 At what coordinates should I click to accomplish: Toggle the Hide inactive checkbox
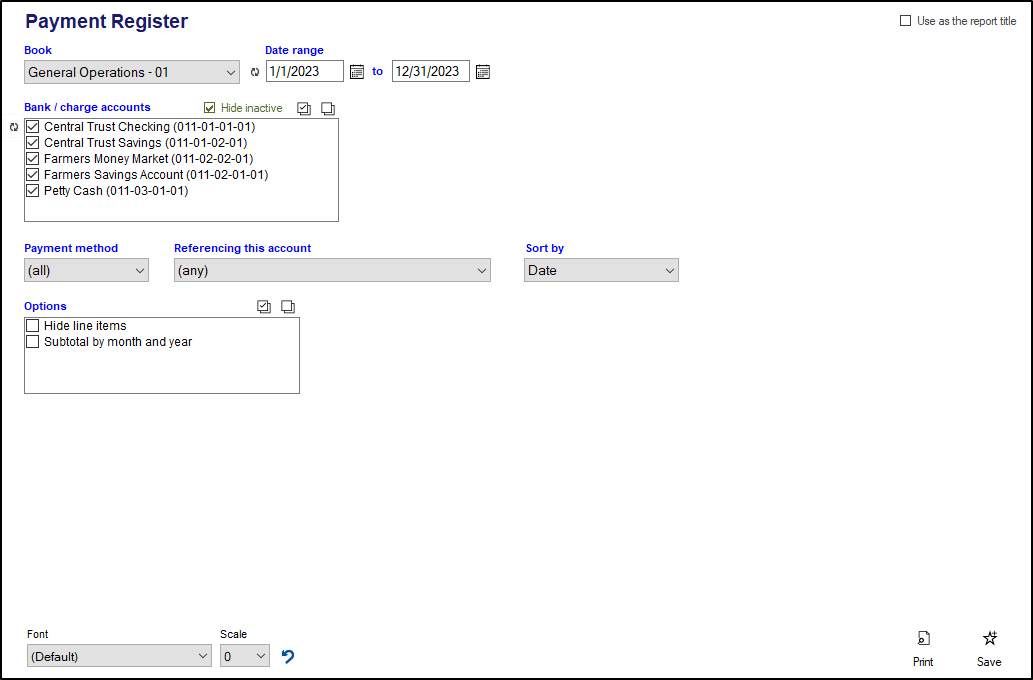210,108
